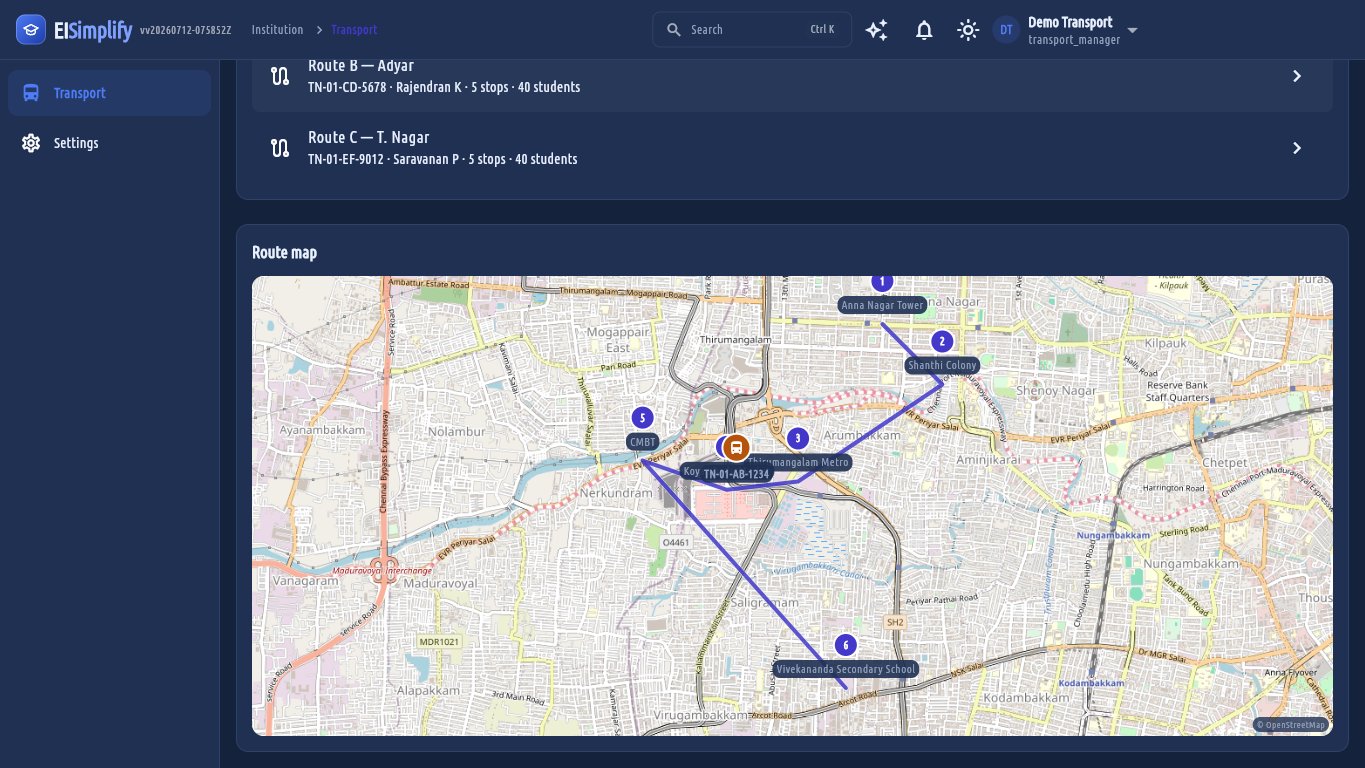Click the Route C route icon
The width and height of the screenshot is (1365, 768).
(x=280, y=148)
